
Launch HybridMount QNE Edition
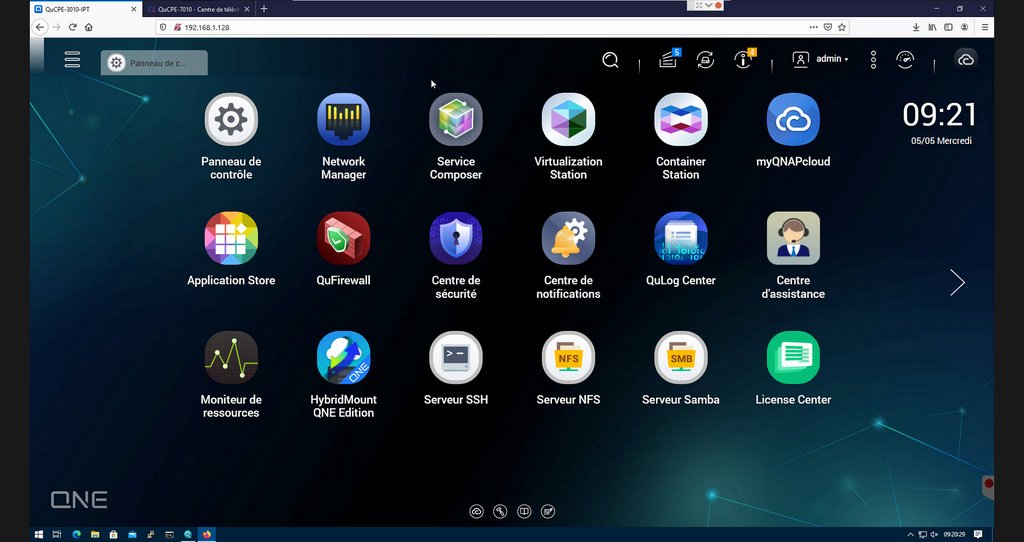(x=344, y=357)
